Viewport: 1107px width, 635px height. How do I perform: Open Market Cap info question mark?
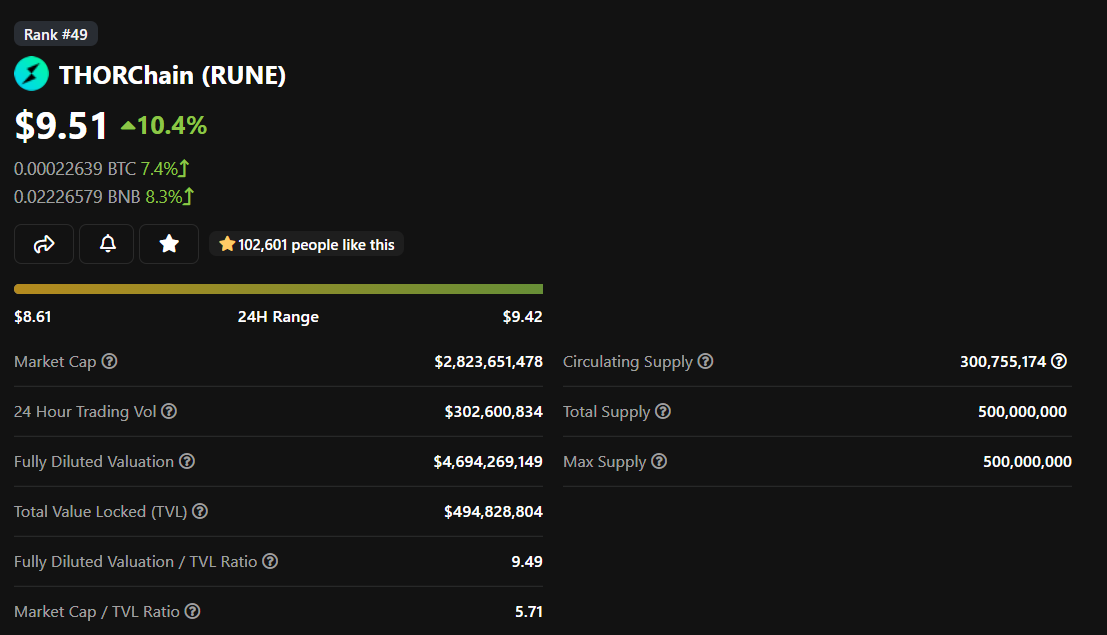click(x=109, y=361)
